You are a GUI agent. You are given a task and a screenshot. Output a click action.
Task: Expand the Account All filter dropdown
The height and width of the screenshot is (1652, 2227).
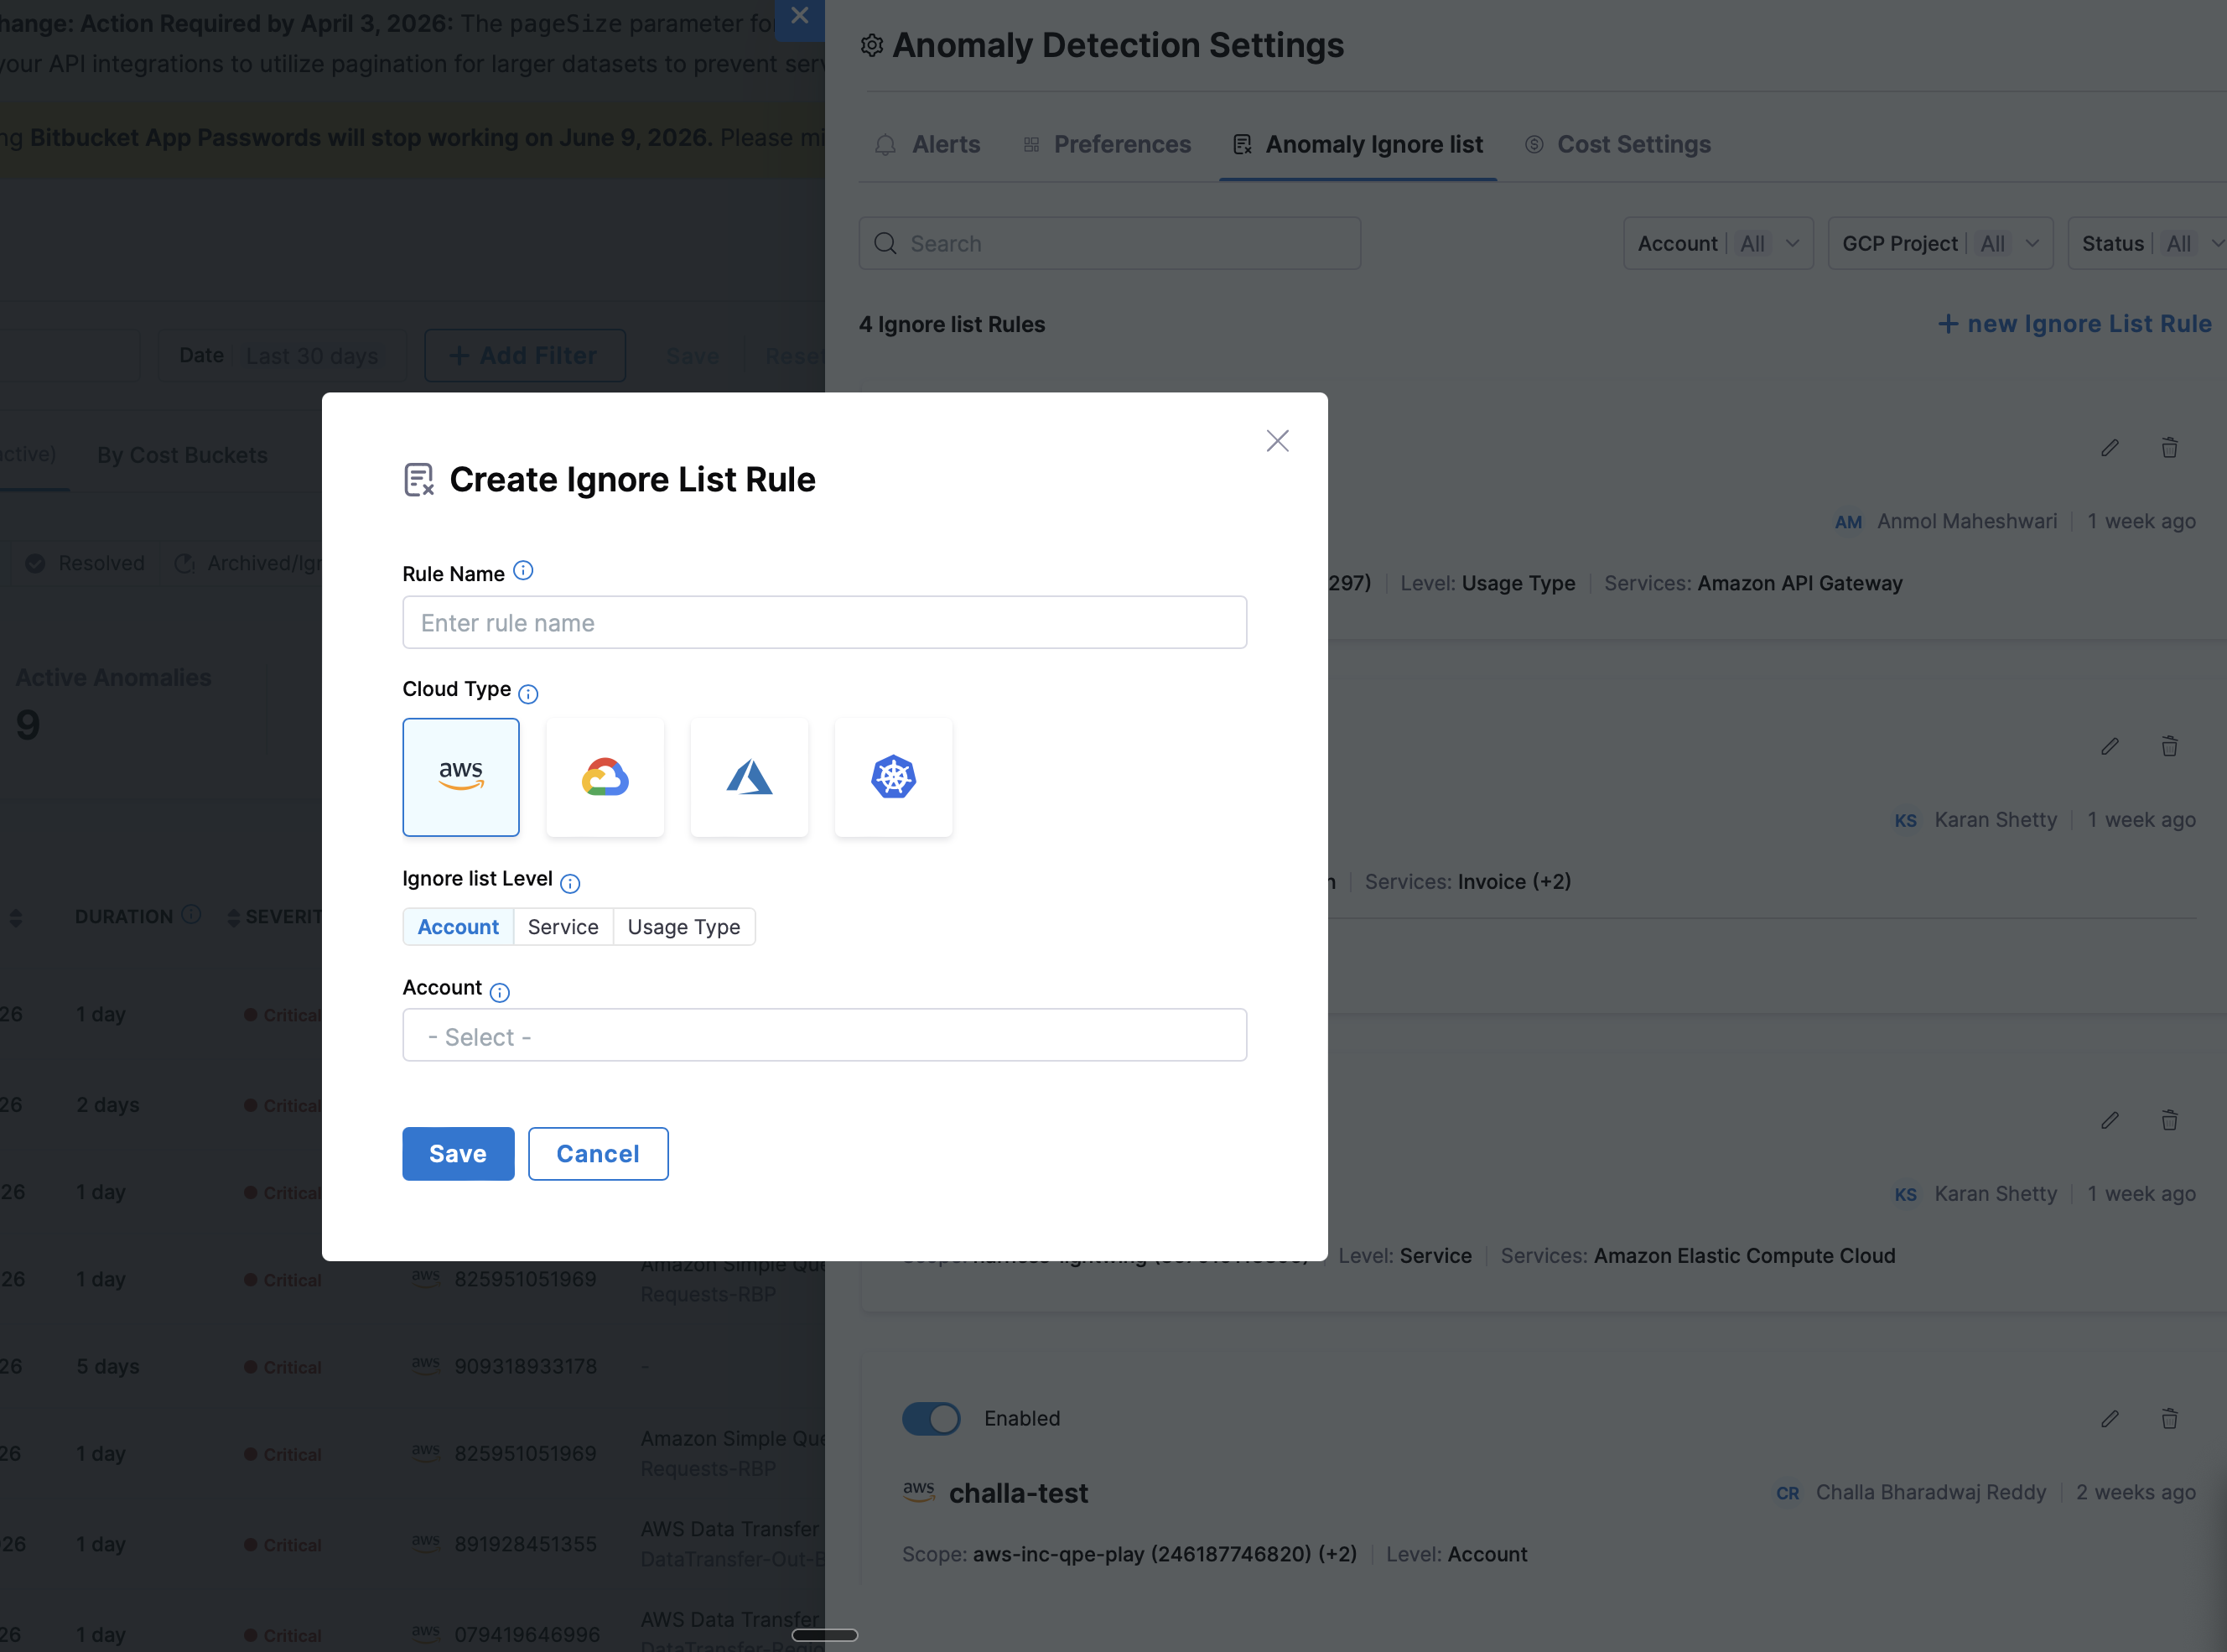[1717, 244]
